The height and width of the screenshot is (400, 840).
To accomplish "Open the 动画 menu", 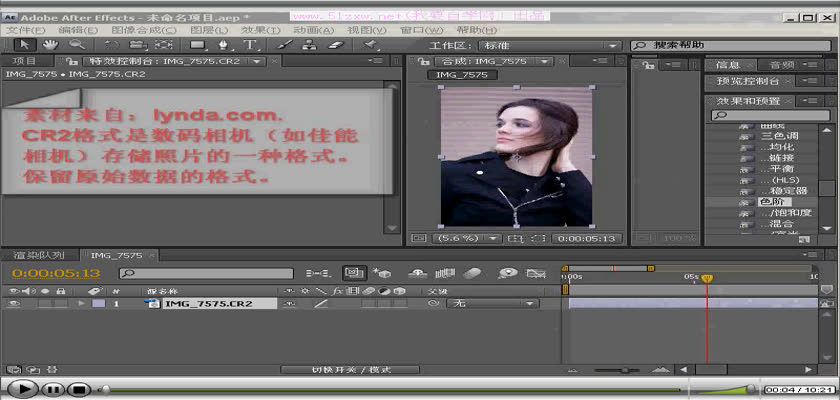I will point(313,30).
